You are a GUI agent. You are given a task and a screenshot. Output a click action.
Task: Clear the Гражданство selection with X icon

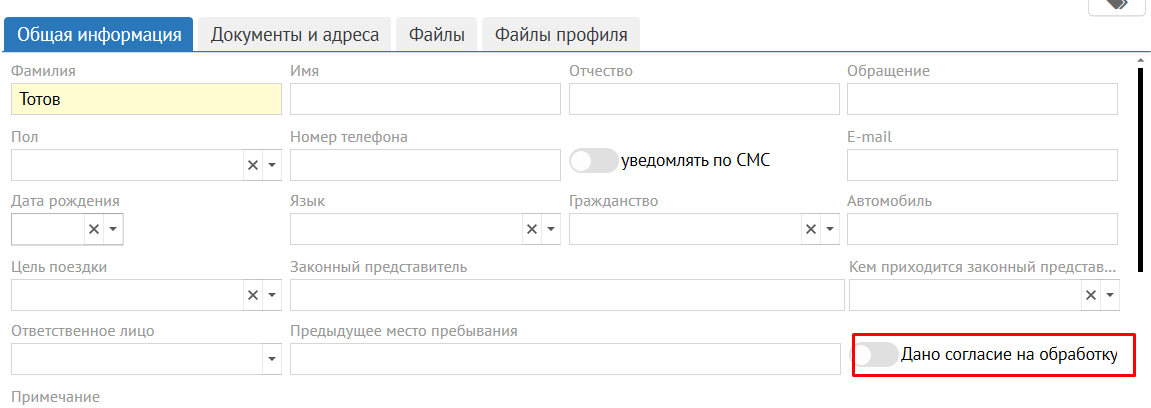(x=811, y=230)
